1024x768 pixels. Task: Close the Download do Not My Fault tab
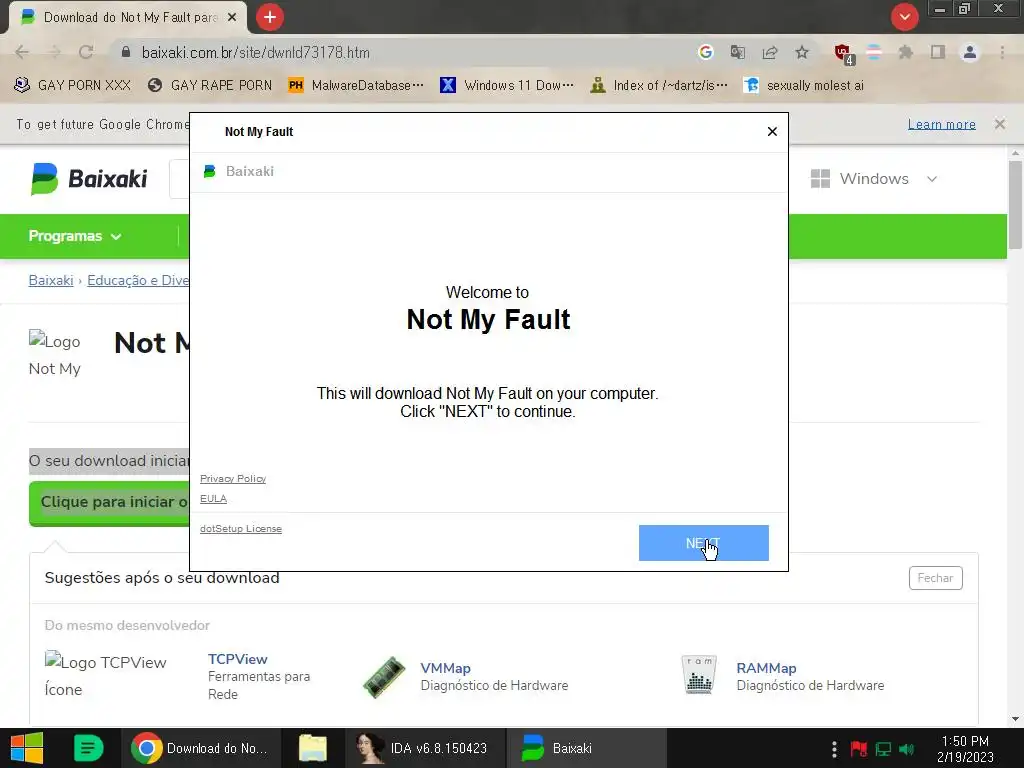pos(232,17)
